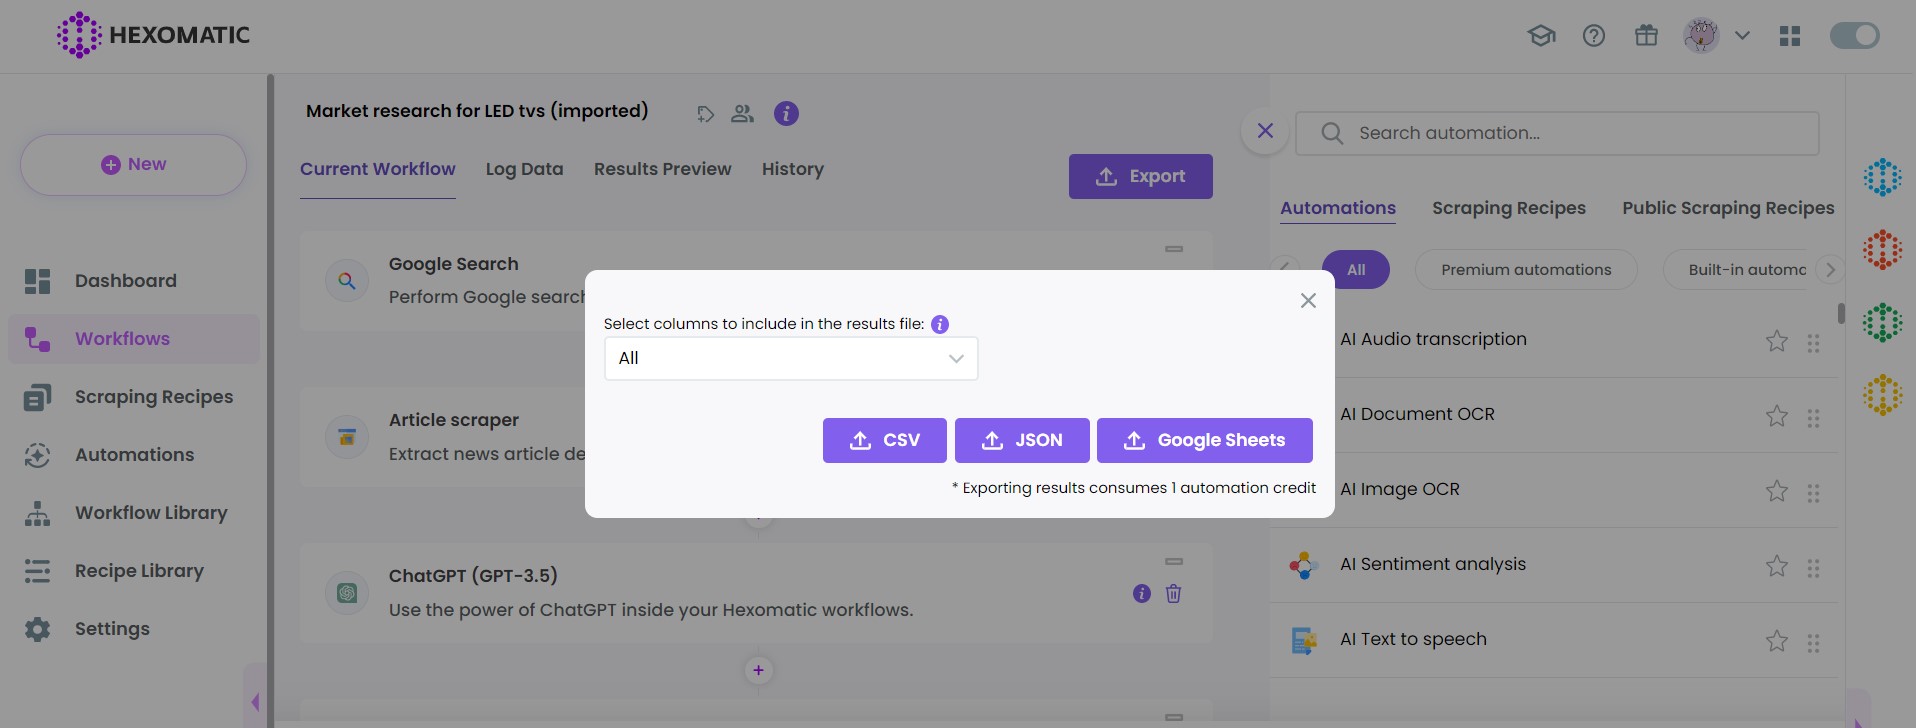Click the graduation cap academy icon

point(1541,36)
